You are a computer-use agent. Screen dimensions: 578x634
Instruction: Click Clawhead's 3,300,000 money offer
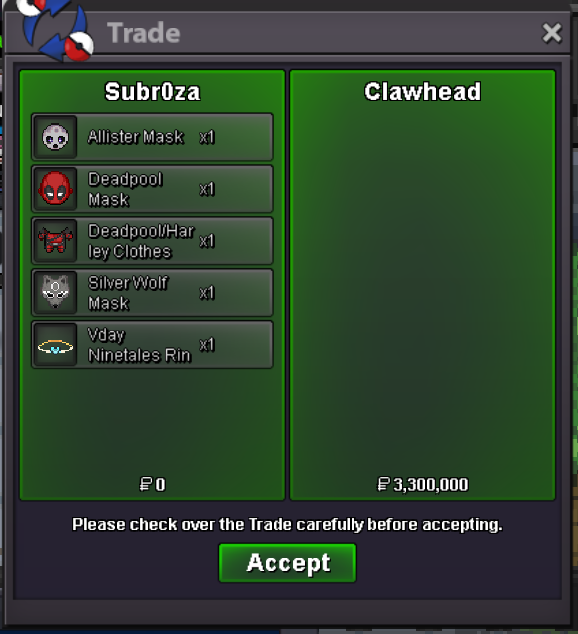[x=423, y=484]
